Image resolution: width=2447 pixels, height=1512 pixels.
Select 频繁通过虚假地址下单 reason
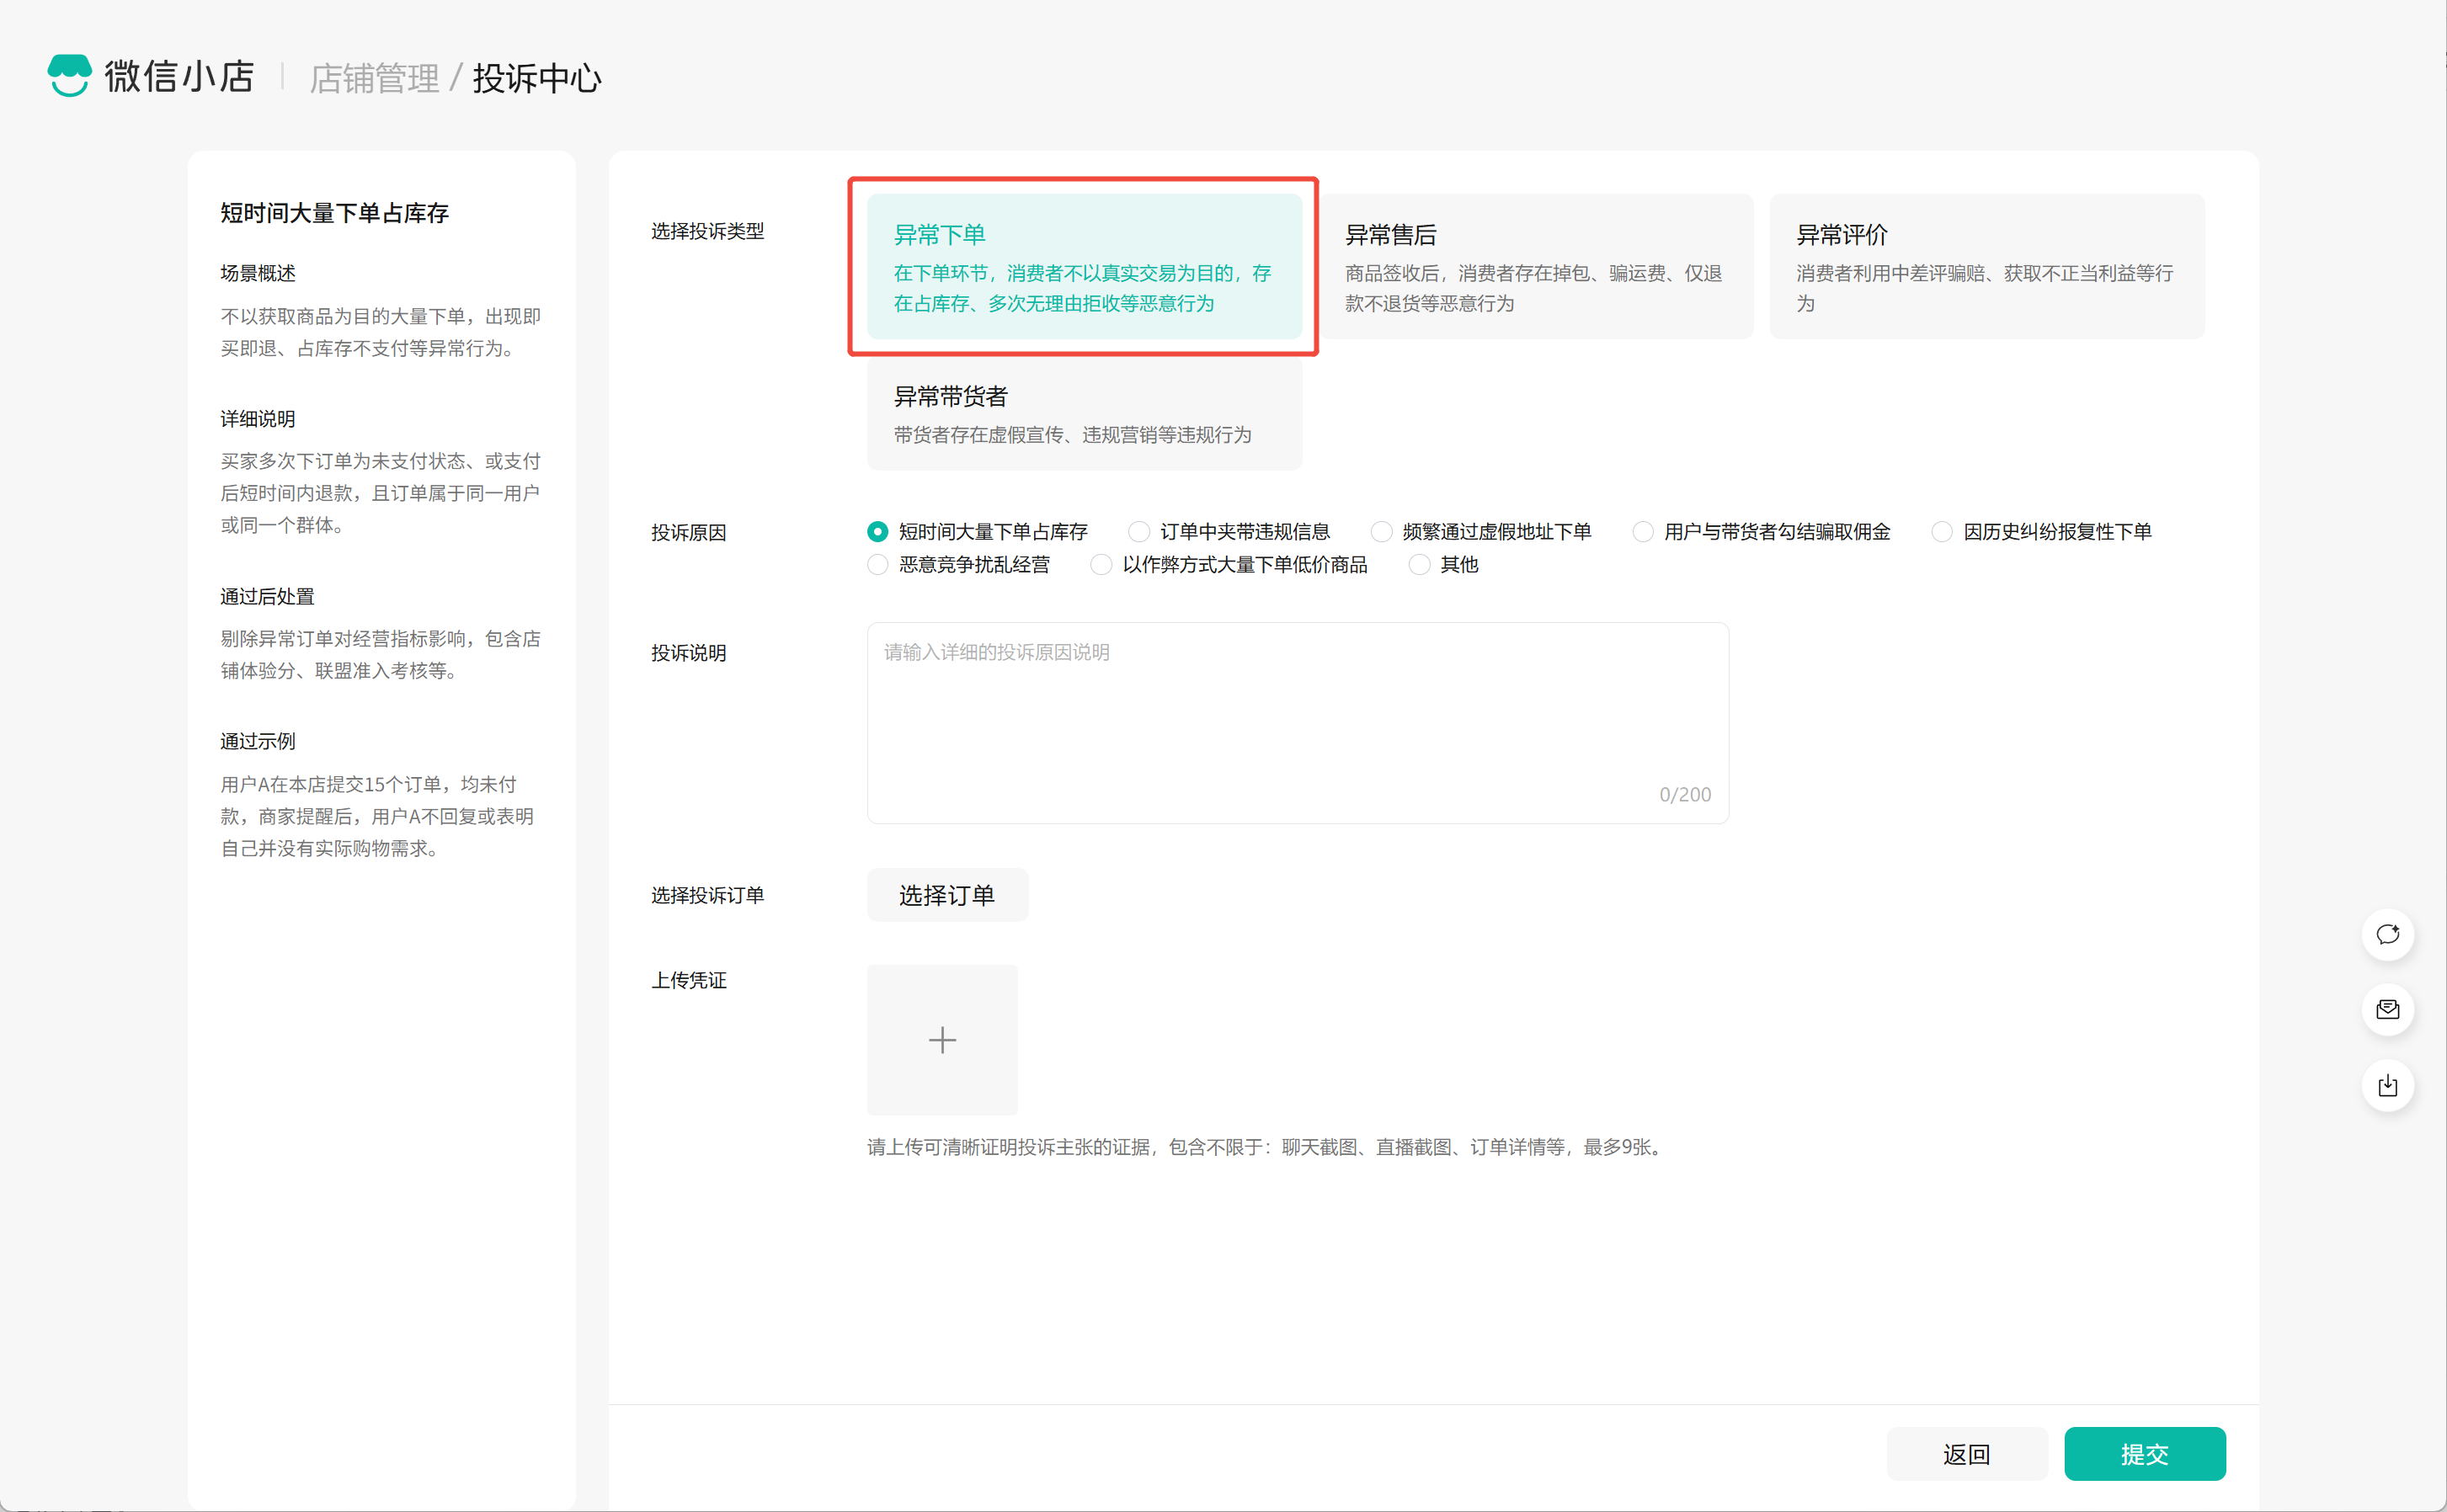1381,531
